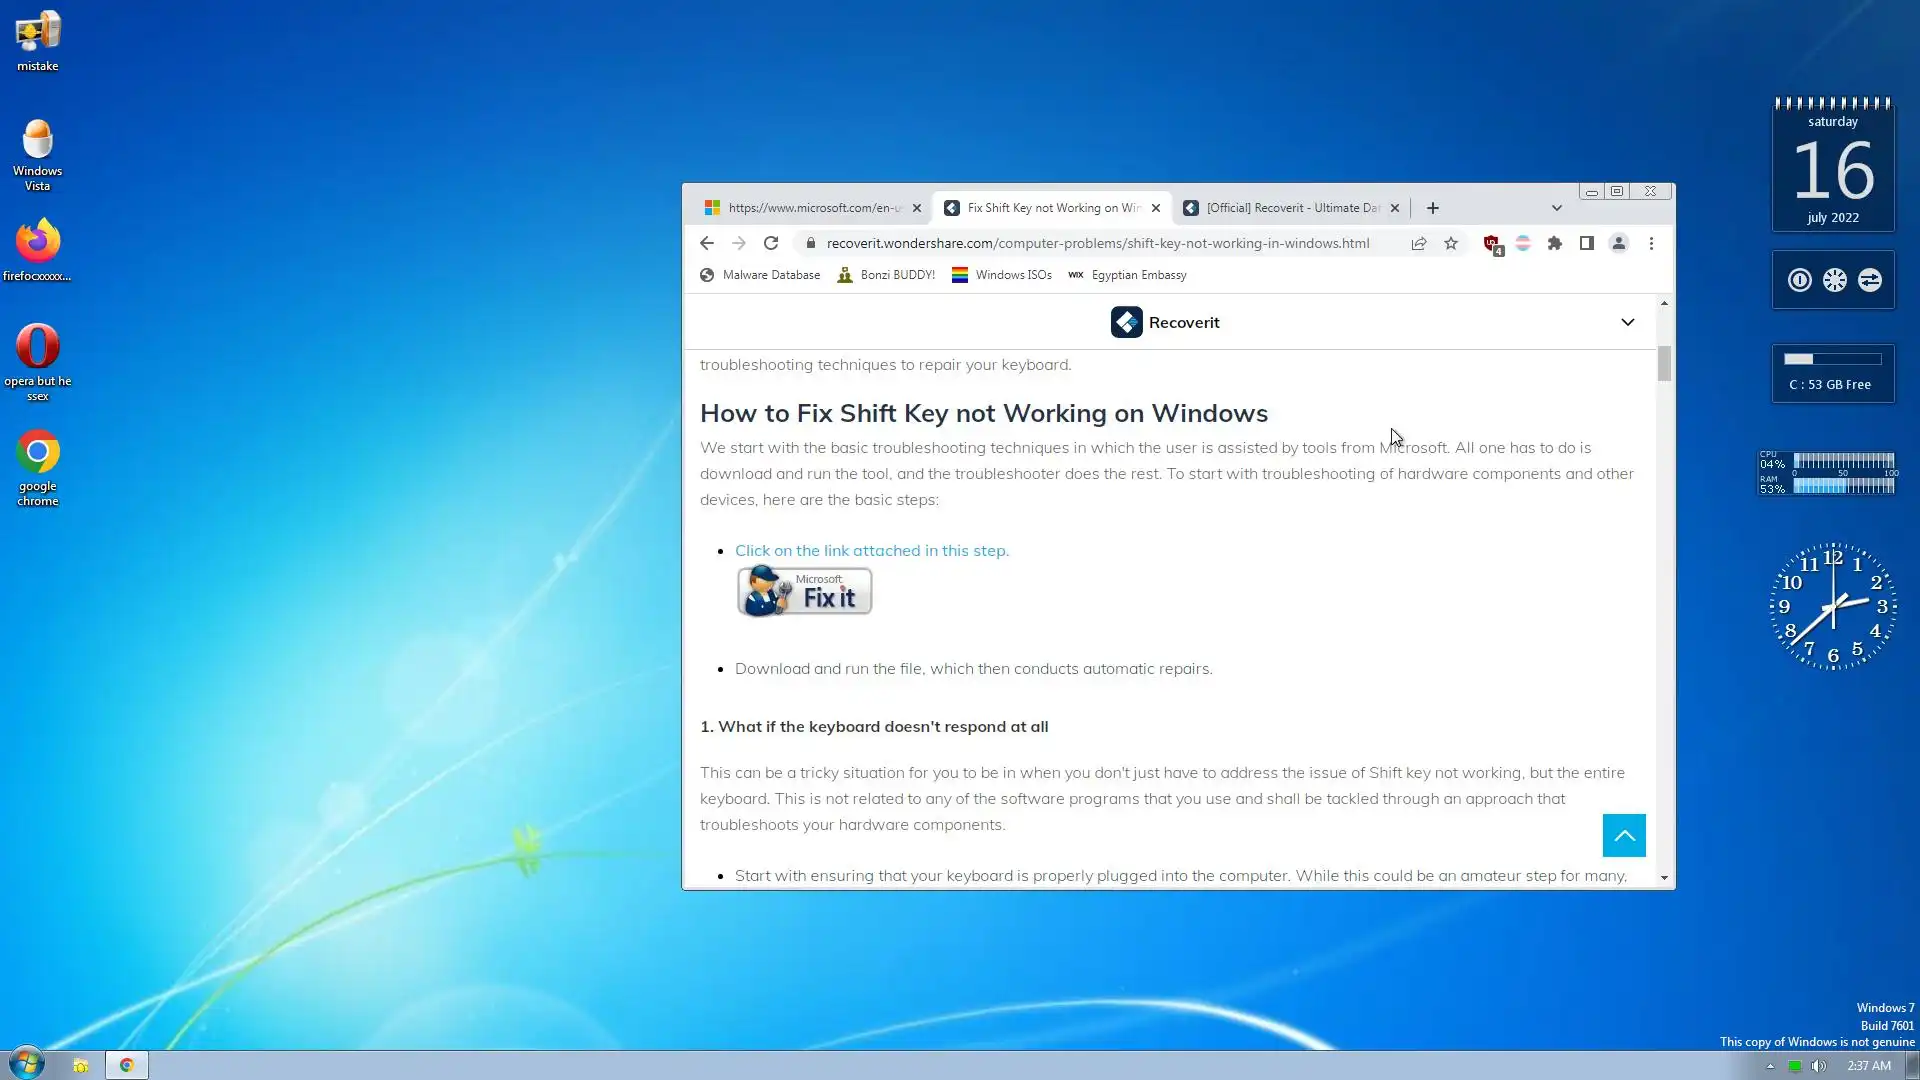Screen dimensions: 1920x1080
Task: Click the blue scroll-to-top button
Action: [x=1623, y=835]
